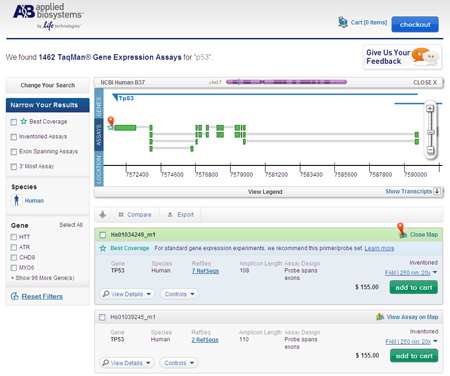The height and width of the screenshot is (376, 450).
Task: Open View Details dropdown for Hs01039245_m1
Action: point(127,363)
